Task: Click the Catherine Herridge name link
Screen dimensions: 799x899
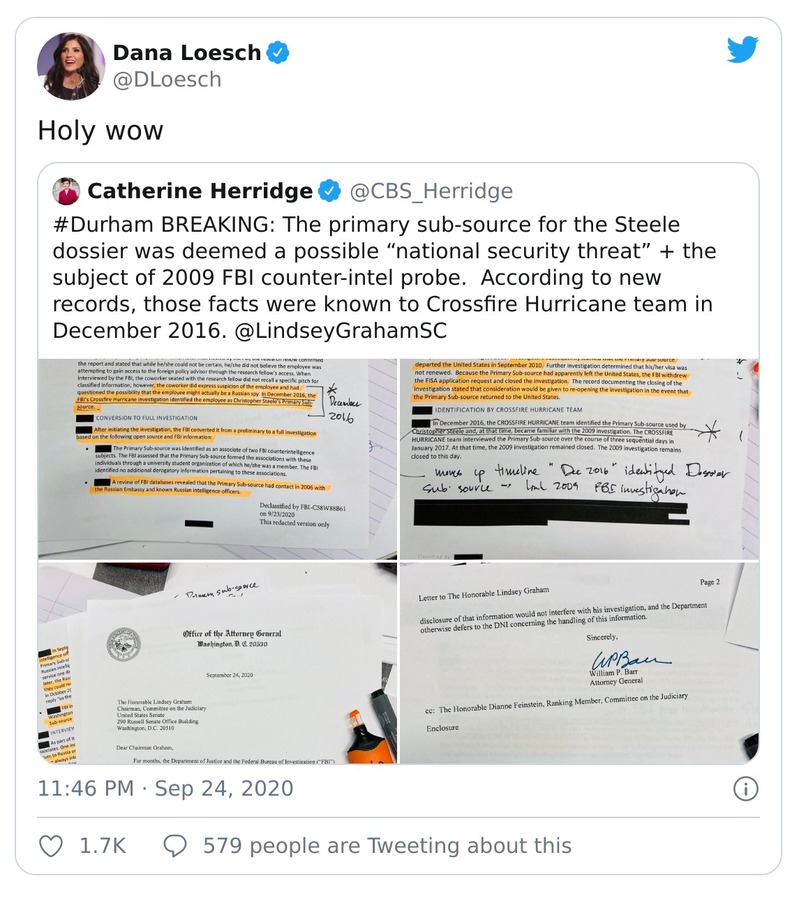Action: click(200, 191)
